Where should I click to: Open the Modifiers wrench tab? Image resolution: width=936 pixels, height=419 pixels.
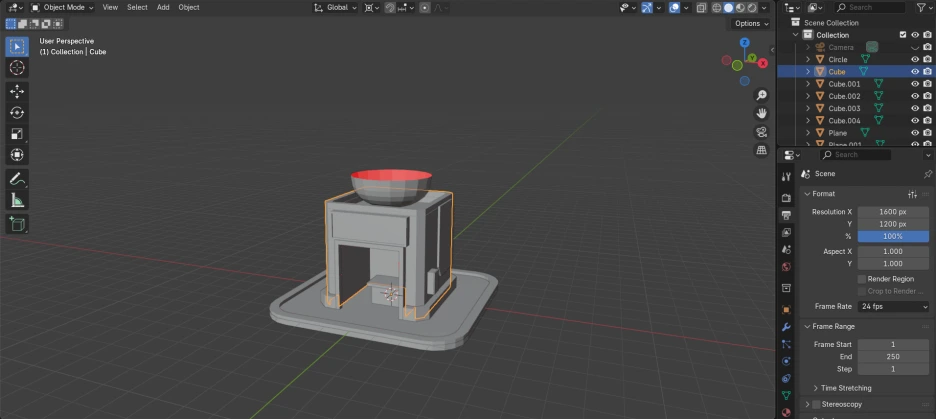786,327
